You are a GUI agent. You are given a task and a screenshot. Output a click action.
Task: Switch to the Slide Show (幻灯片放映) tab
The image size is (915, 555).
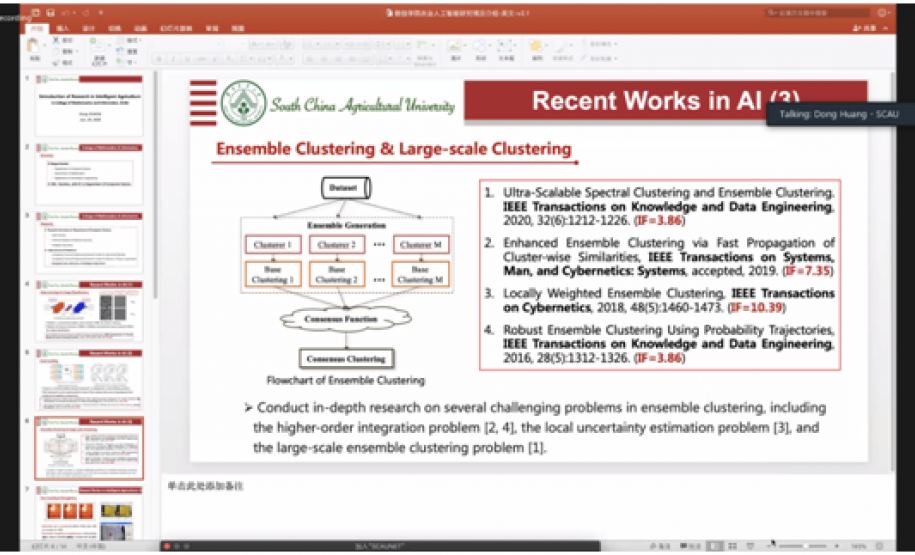coord(174,30)
